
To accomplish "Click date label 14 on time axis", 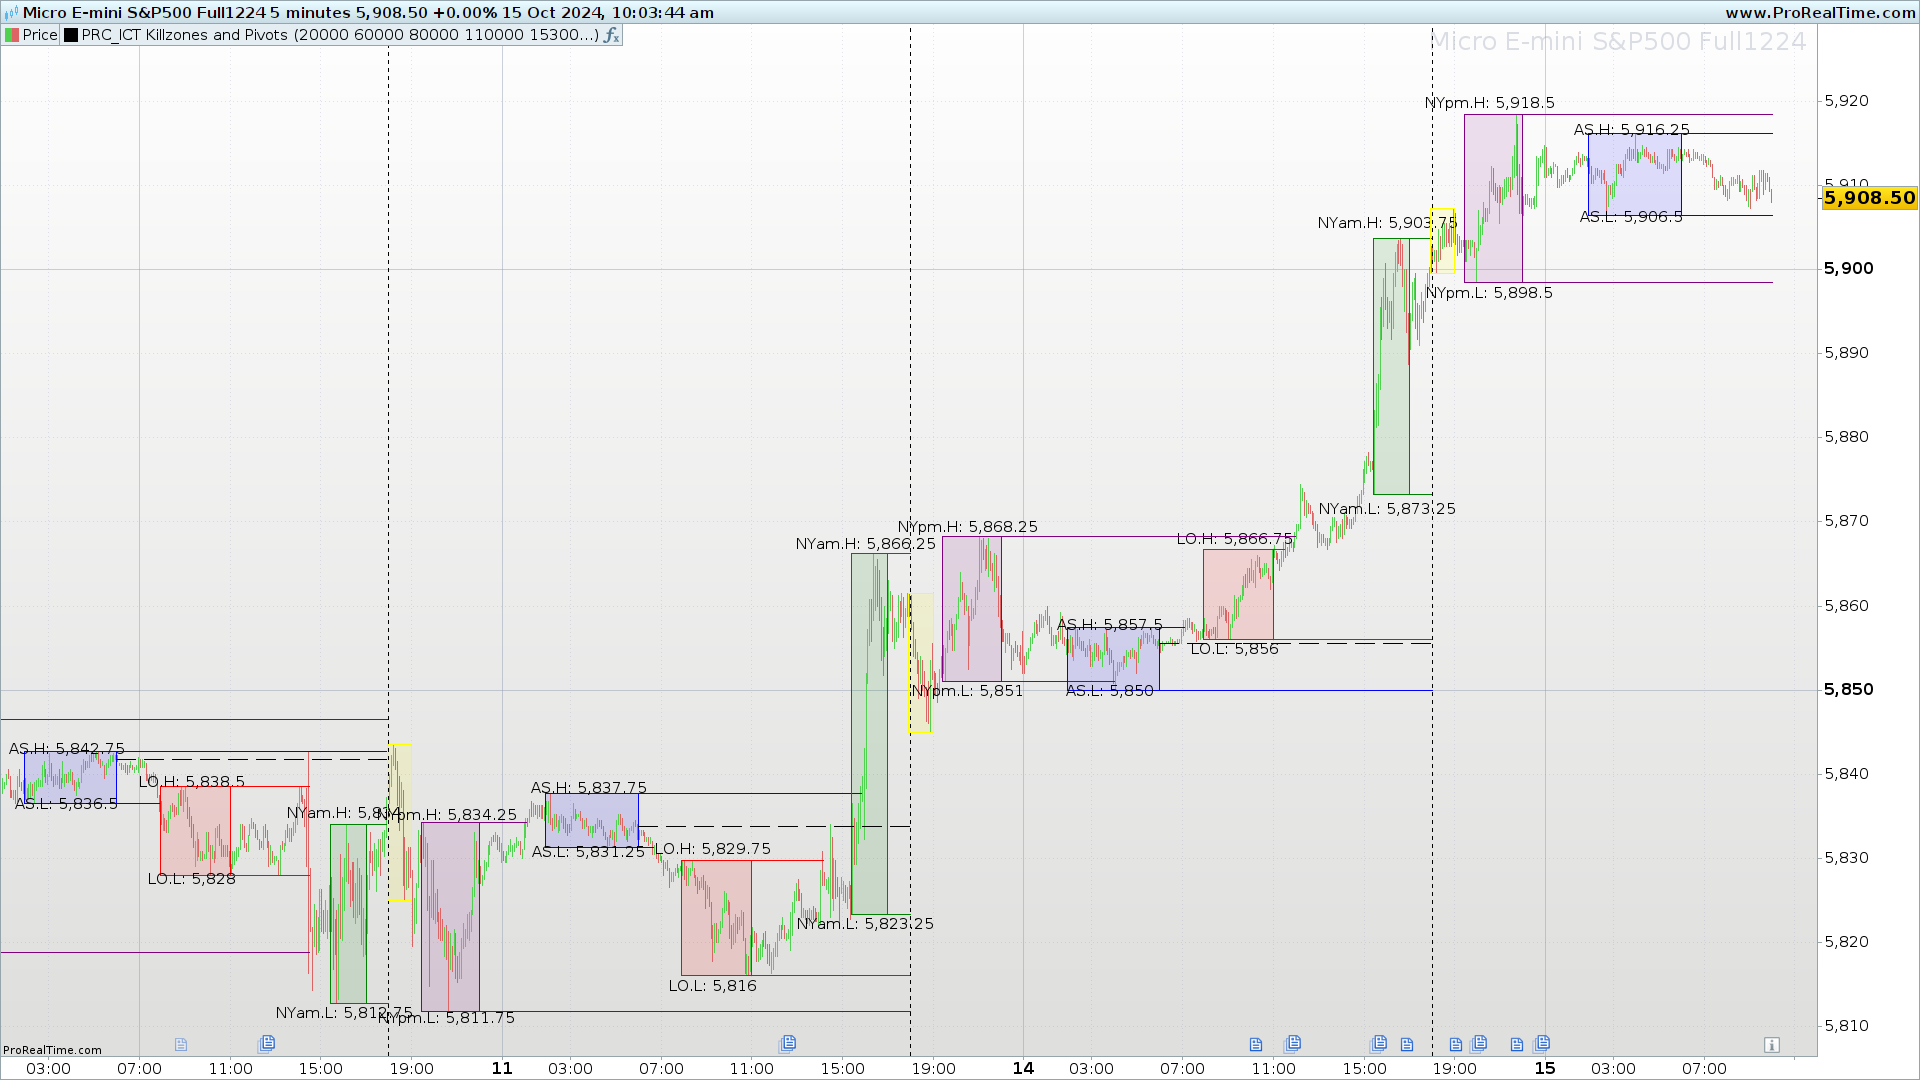I will click(1023, 1068).
